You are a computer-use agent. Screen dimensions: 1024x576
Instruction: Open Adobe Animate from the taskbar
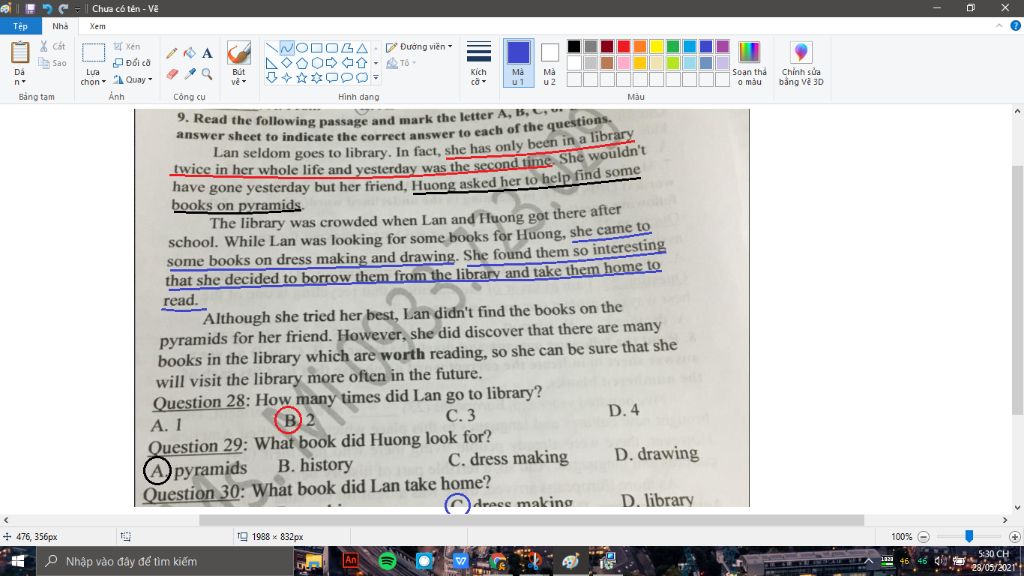point(350,561)
